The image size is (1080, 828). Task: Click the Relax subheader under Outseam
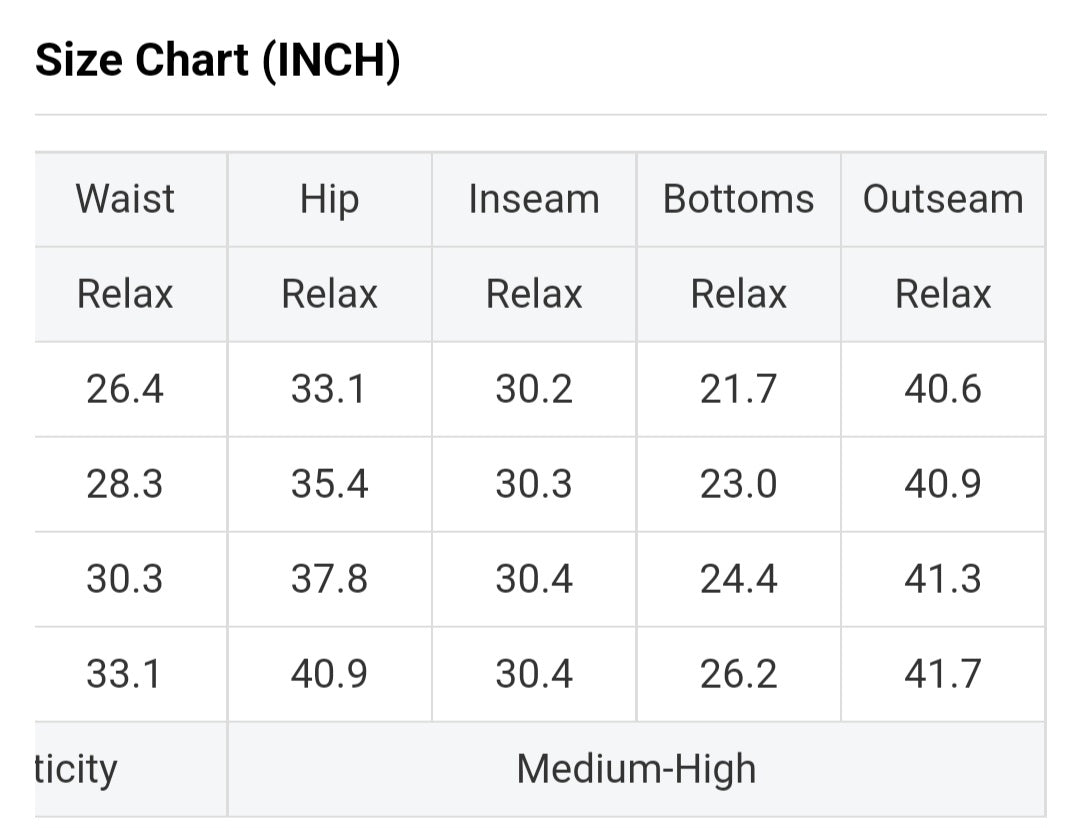coord(943,294)
